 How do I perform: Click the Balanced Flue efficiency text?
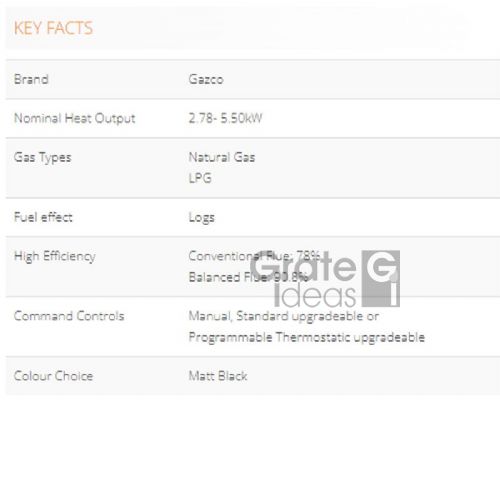(248, 277)
